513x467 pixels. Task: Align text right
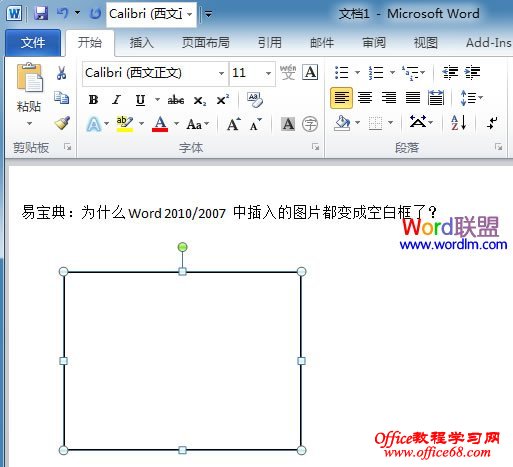(x=389, y=98)
